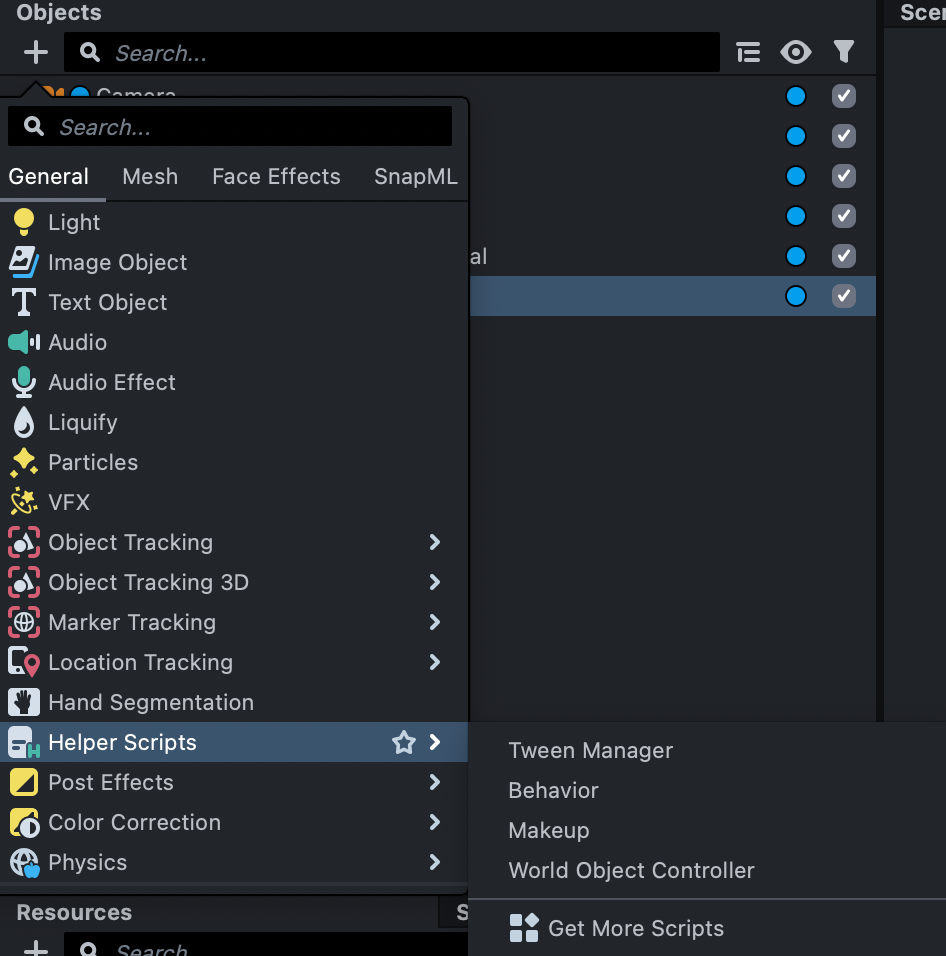Open the scene layers filter icon
The height and width of the screenshot is (956, 946).
tap(843, 52)
